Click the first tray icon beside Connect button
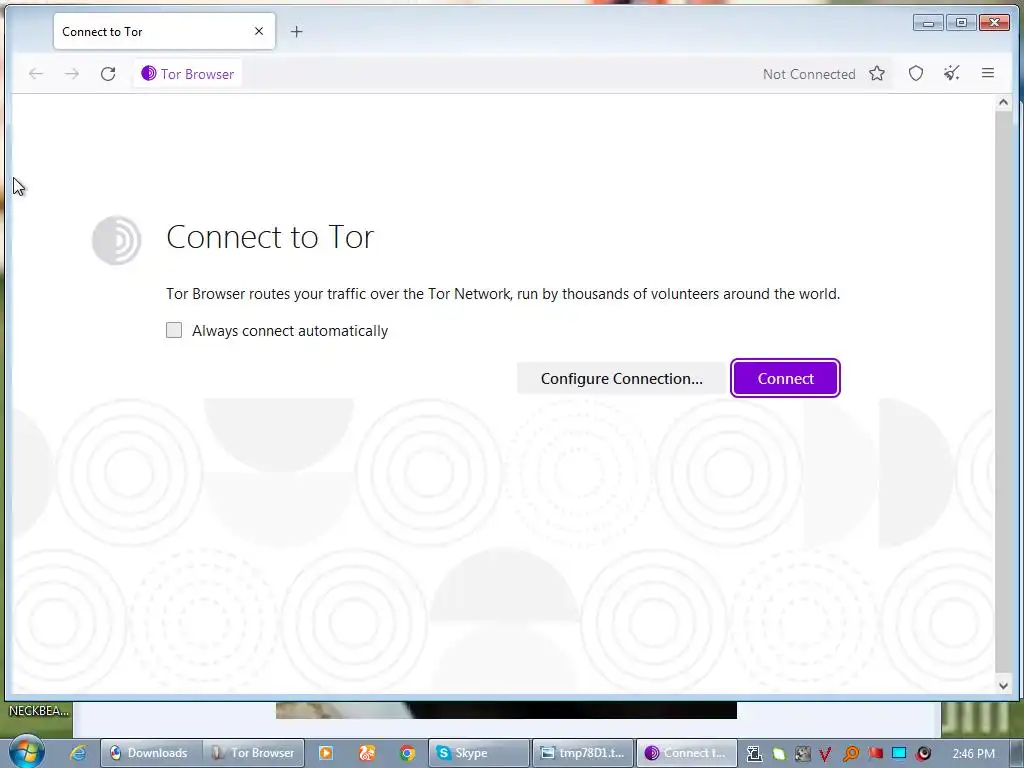The width and height of the screenshot is (1024, 768). click(x=754, y=754)
